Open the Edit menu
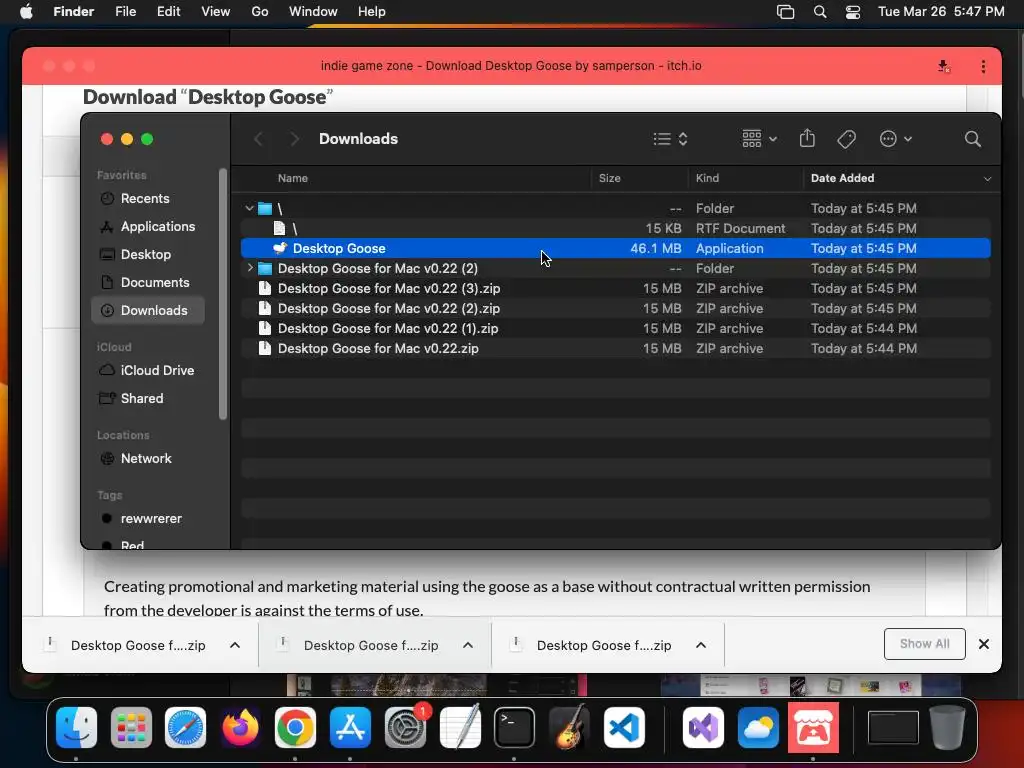 [168, 12]
